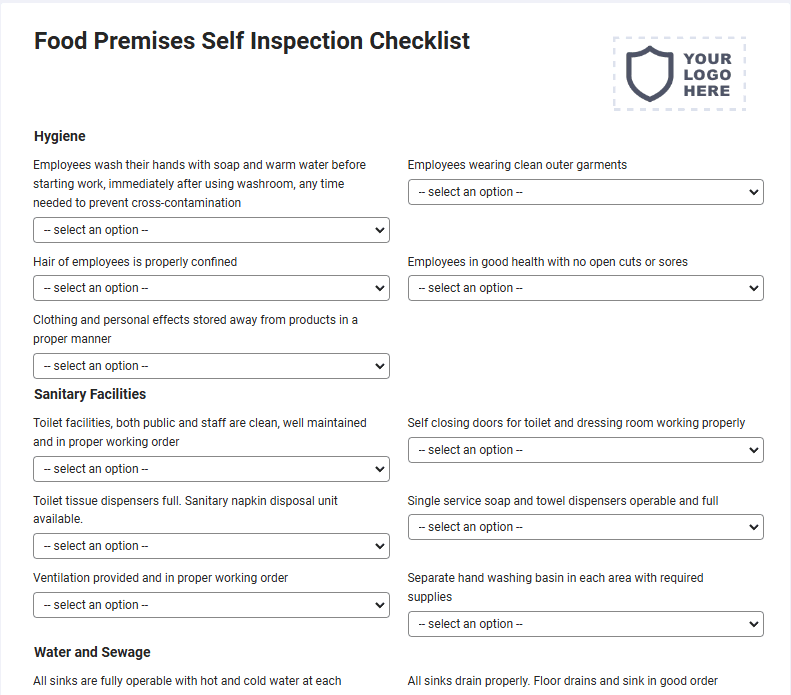791x695 pixels.
Task: Open toilet tissue dispensers full dropdown
Action: (x=211, y=546)
